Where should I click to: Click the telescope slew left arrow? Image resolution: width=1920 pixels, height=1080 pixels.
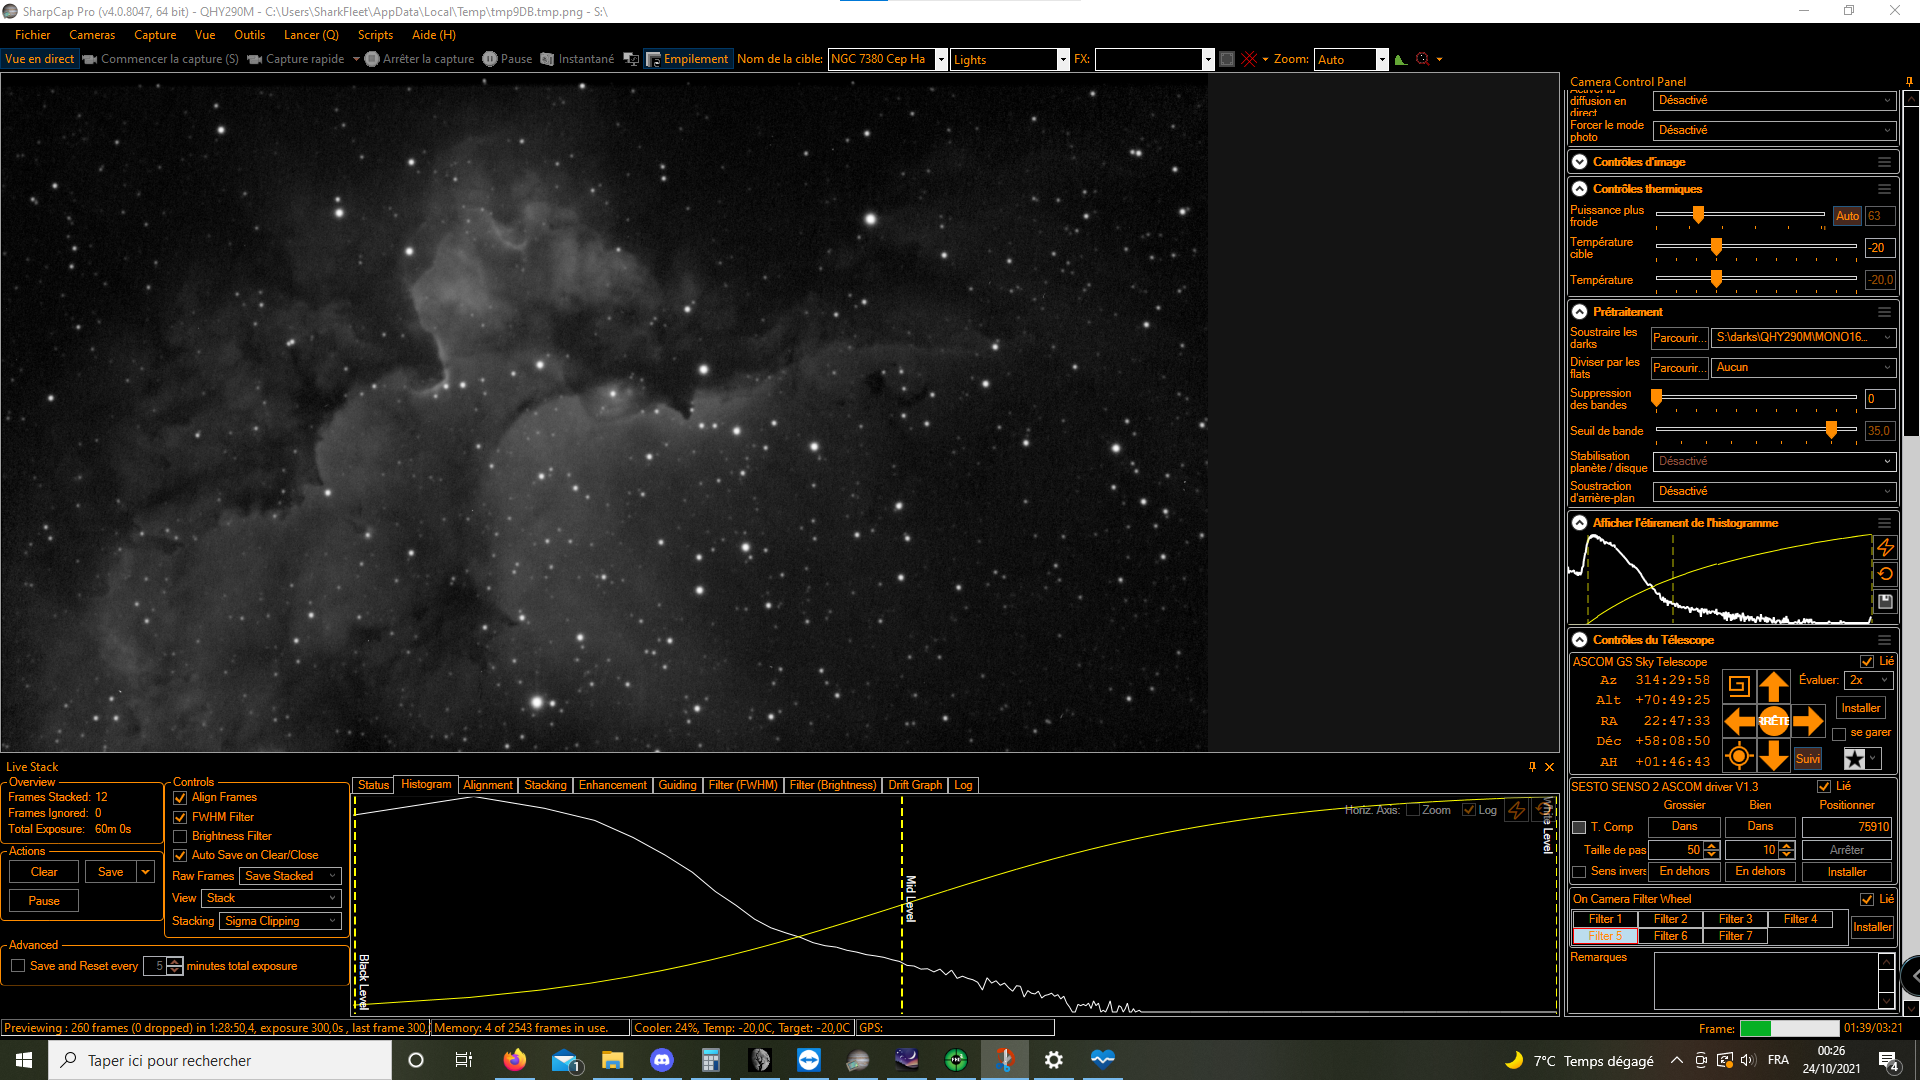(x=1739, y=721)
